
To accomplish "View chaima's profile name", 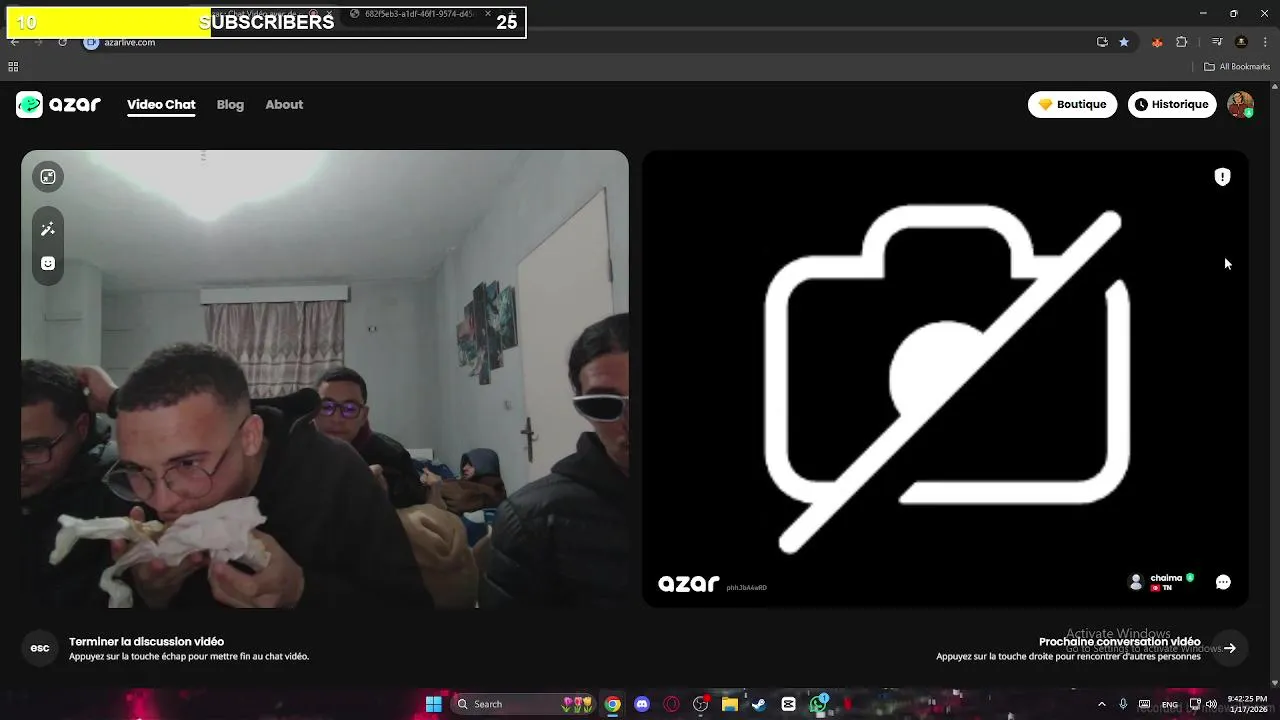I will [x=1166, y=578].
